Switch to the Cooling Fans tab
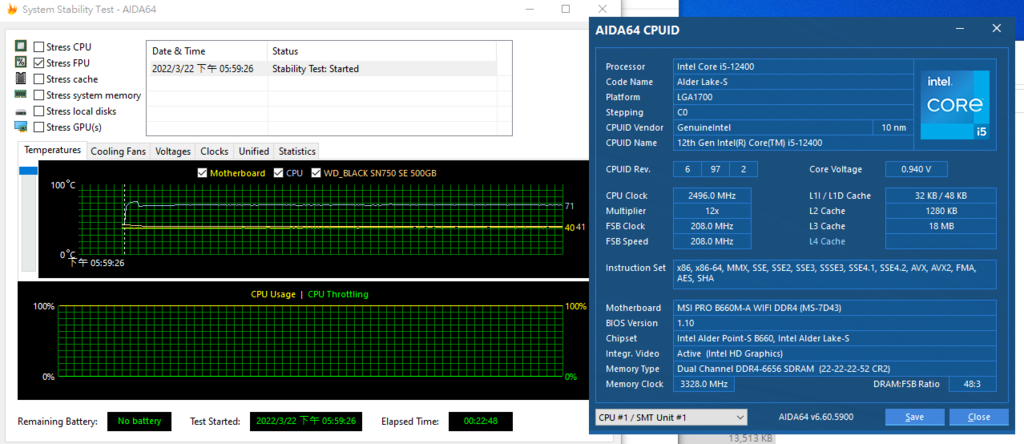1024x444 pixels. click(118, 151)
